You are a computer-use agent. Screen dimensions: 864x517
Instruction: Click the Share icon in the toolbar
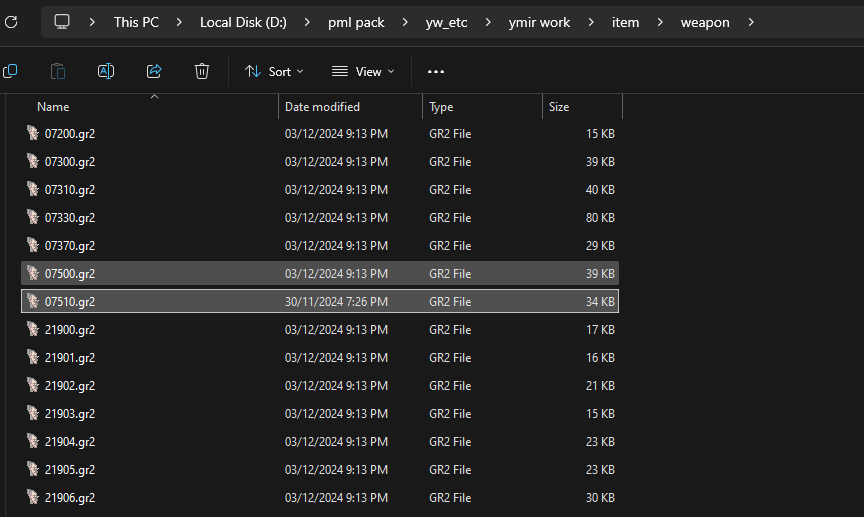(154, 71)
